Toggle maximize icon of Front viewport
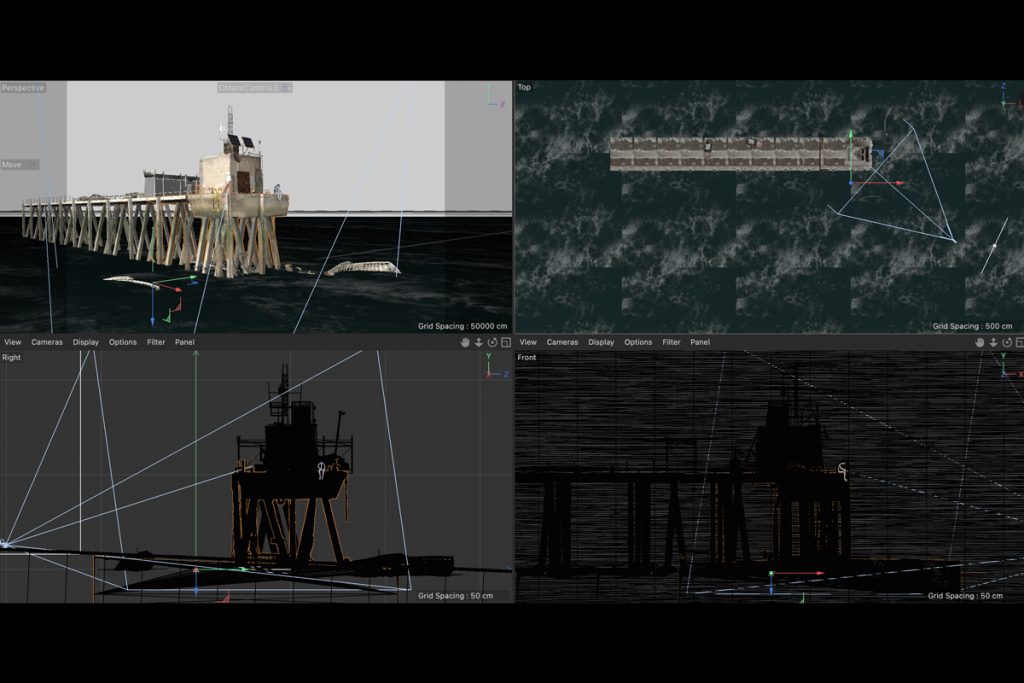The height and width of the screenshot is (683, 1024). (x=1018, y=342)
